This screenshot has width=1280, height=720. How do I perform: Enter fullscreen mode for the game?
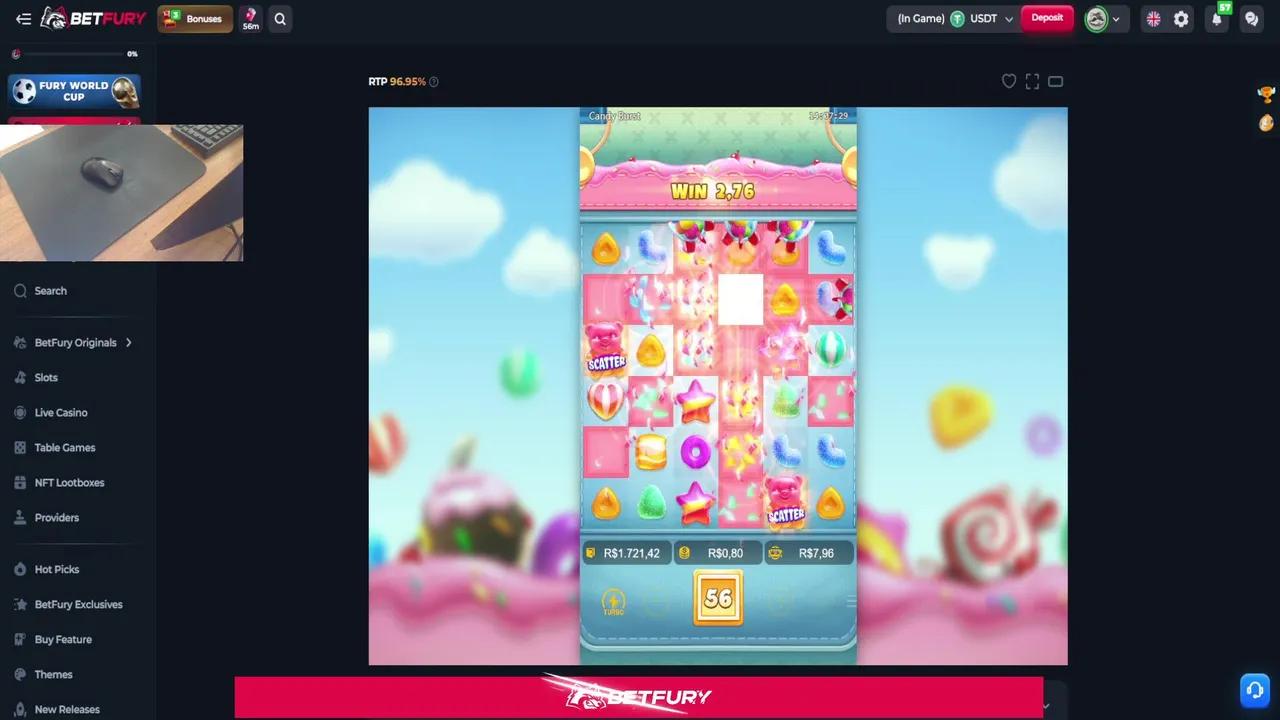[x=1032, y=81]
